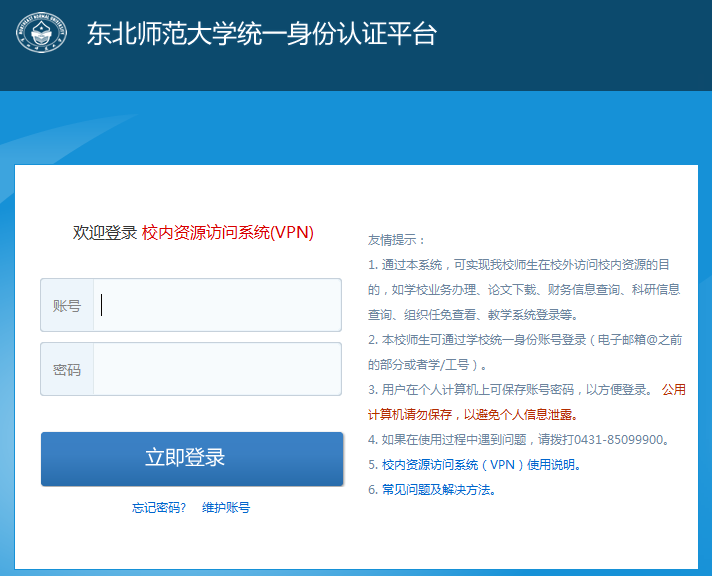
Task: Click the 密码 field label
Action: [x=67, y=369]
